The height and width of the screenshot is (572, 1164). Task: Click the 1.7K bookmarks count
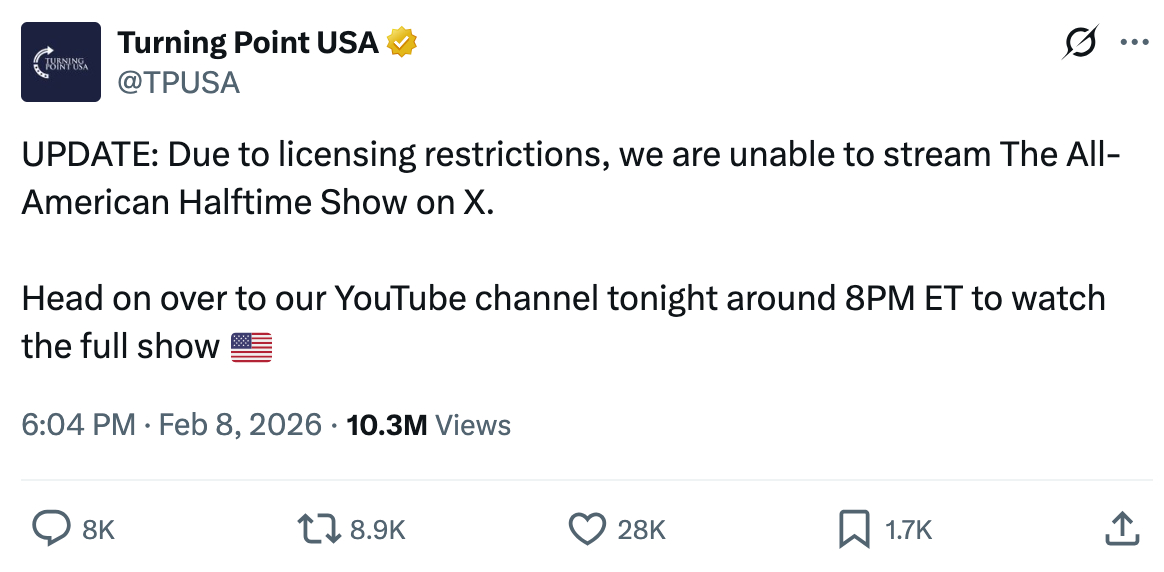[909, 530]
